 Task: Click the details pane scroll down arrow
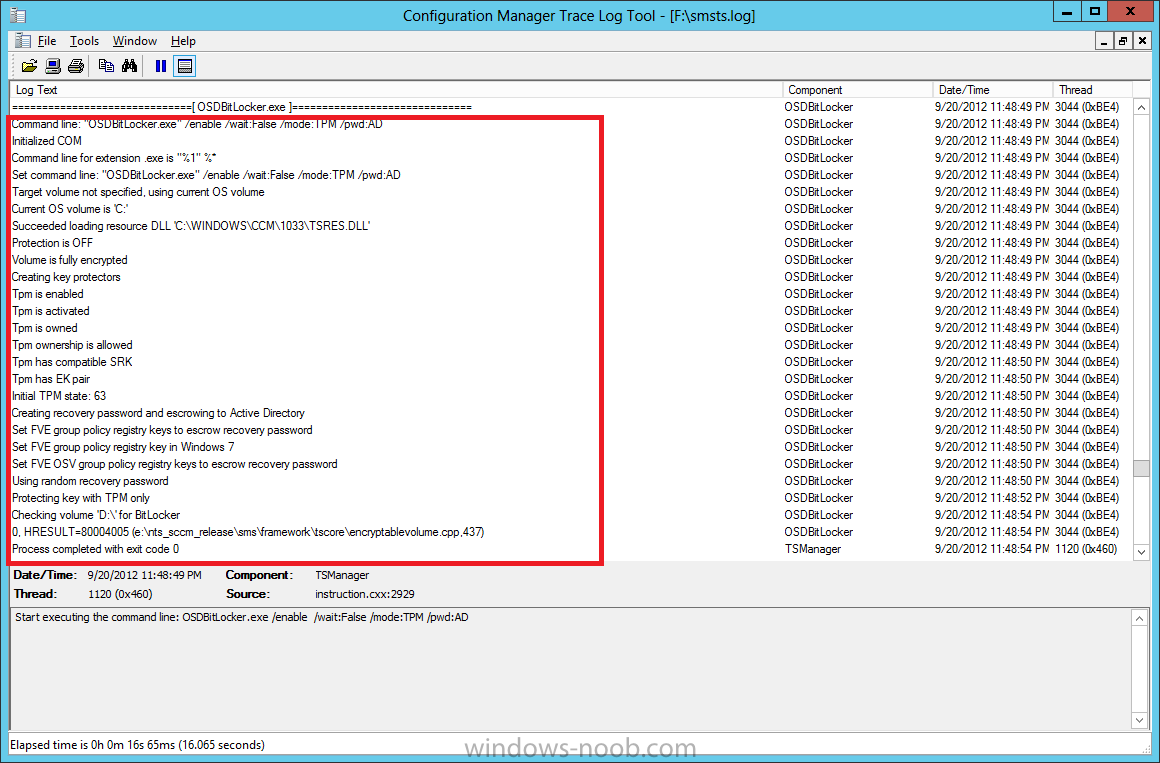coord(1139,720)
